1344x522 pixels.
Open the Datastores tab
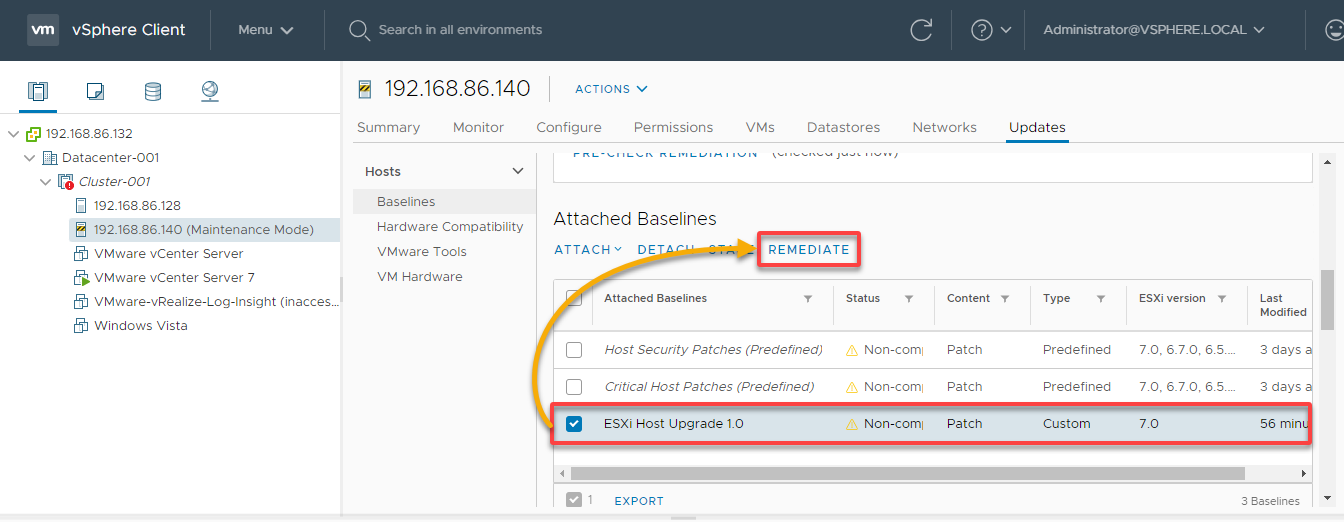tap(843, 128)
